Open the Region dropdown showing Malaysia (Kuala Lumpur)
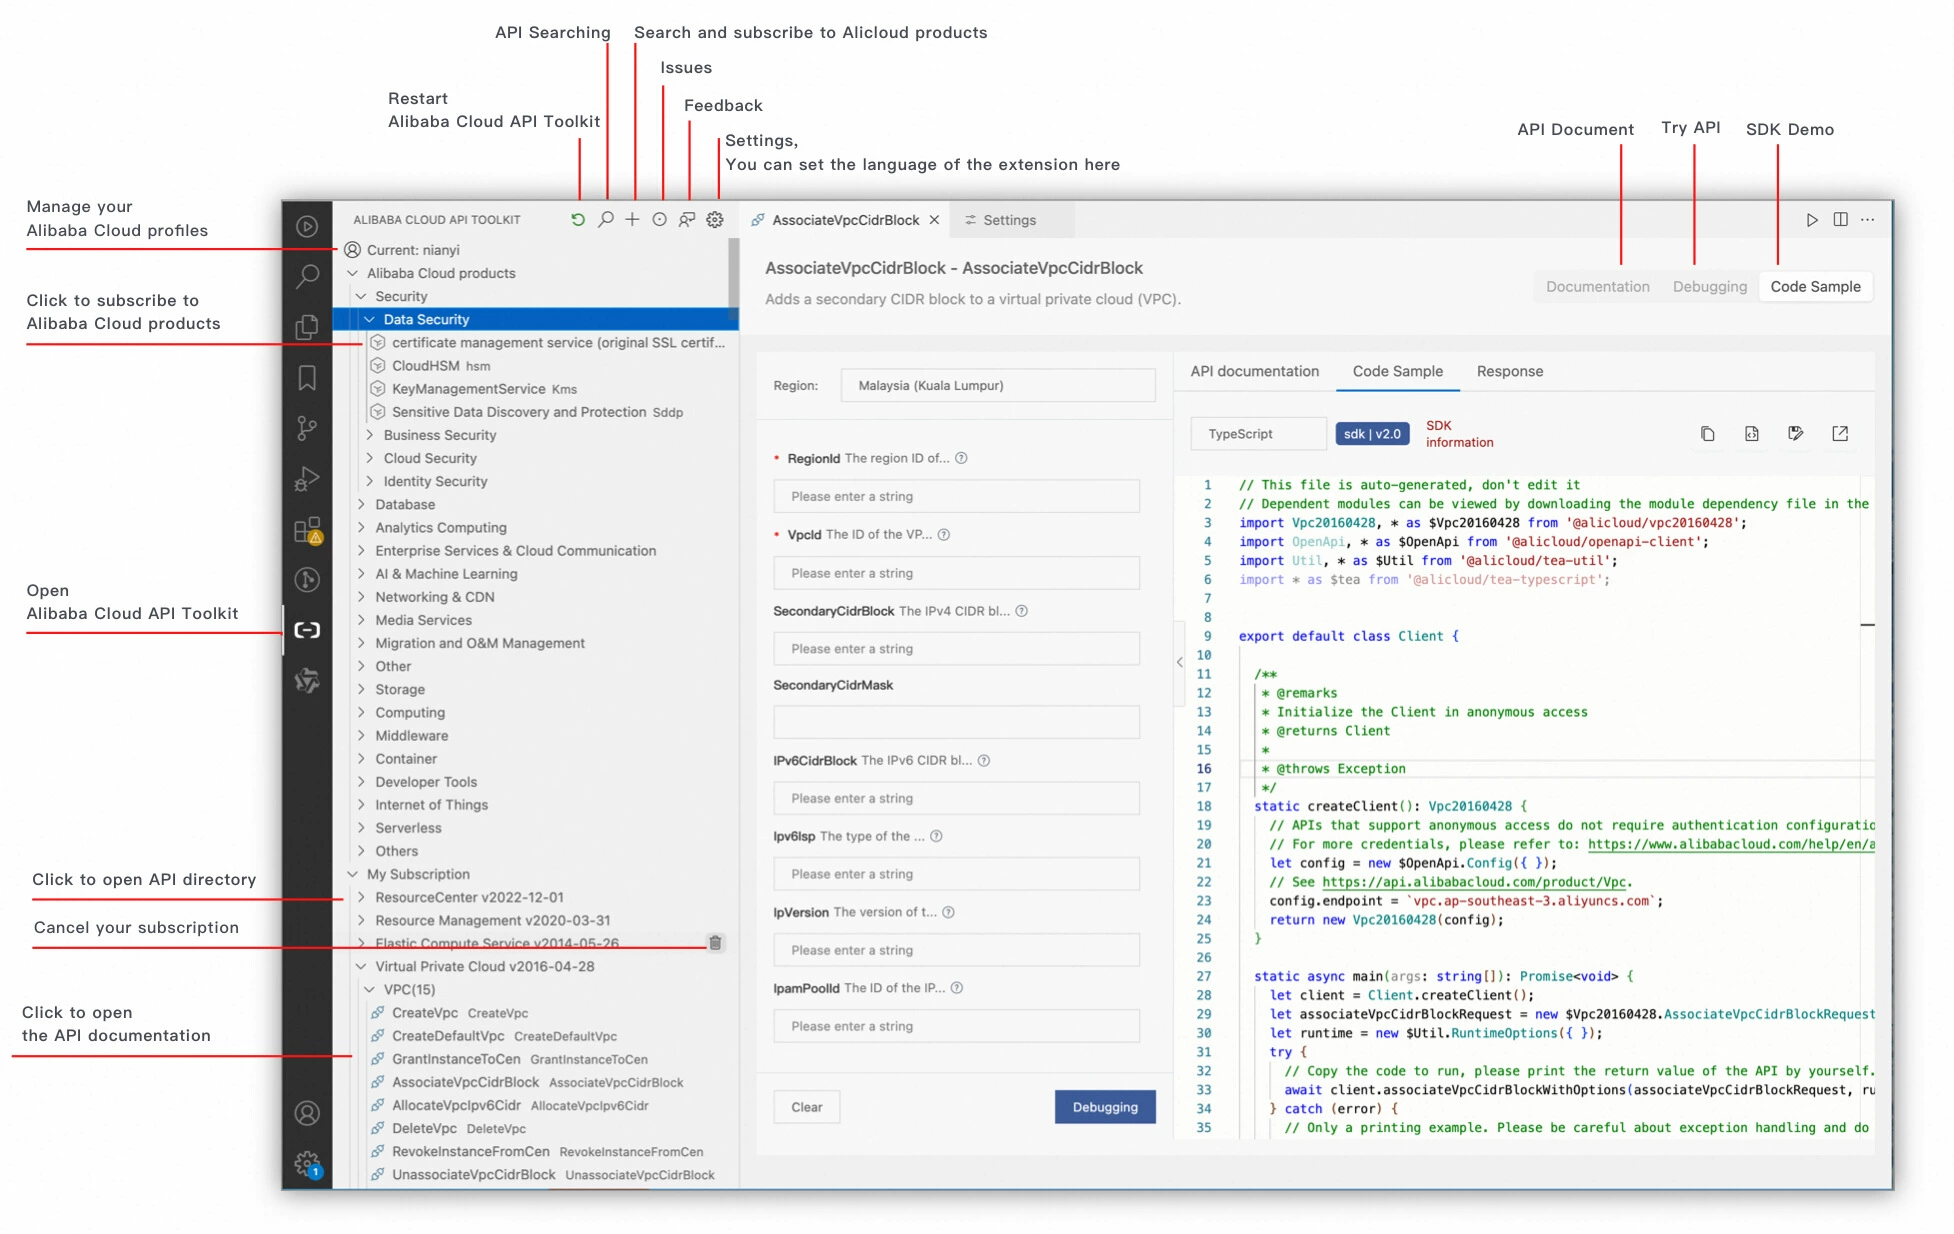 (x=998, y=386)
